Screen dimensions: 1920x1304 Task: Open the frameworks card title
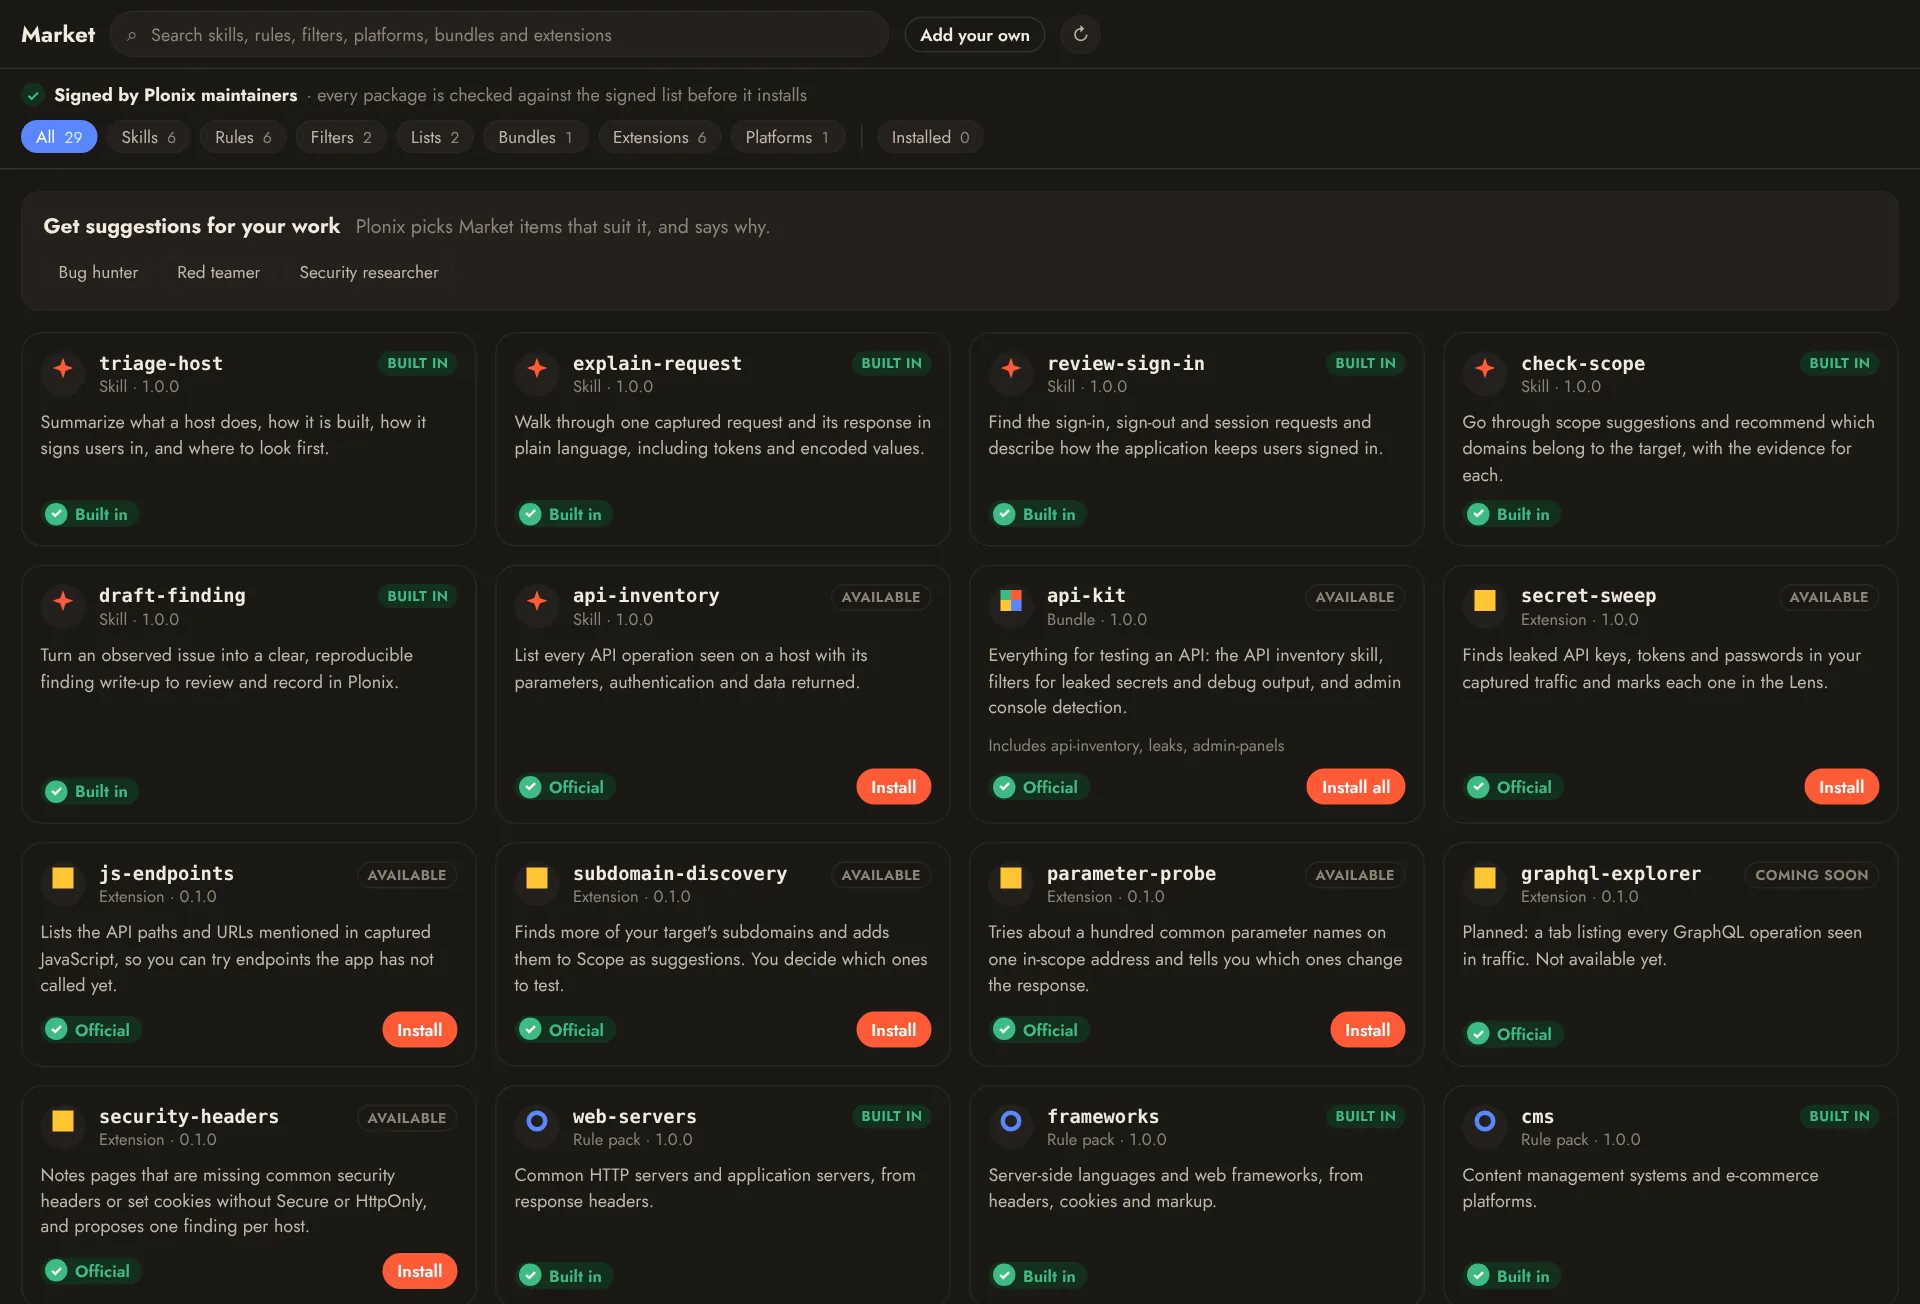(1102, 1116)
